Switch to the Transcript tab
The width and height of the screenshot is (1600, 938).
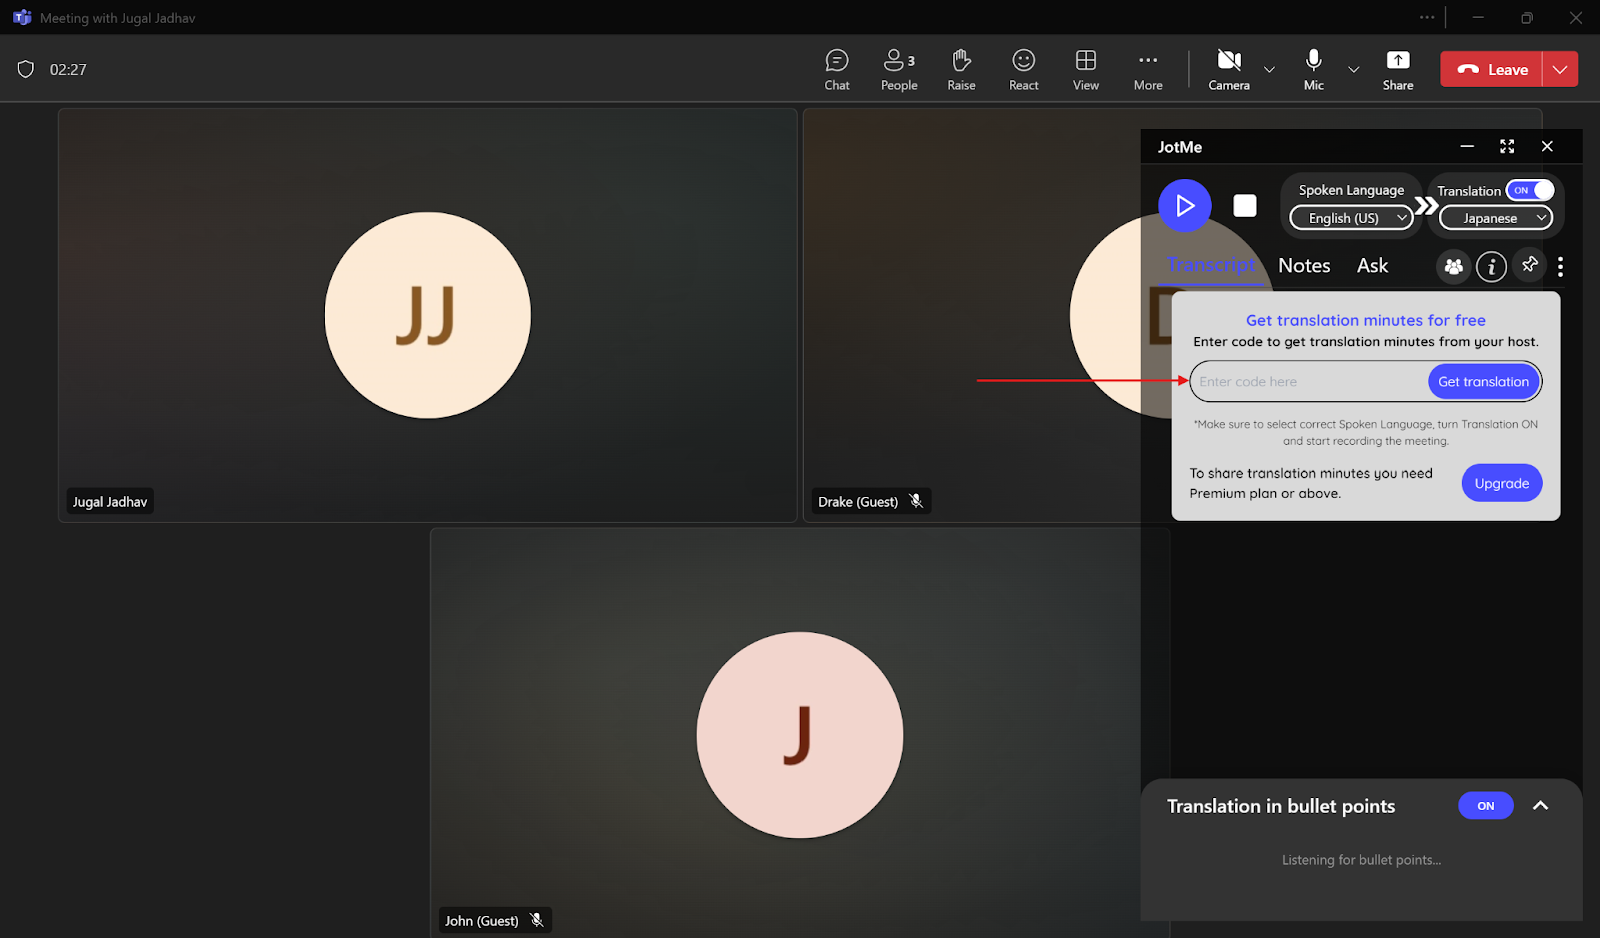1211,265
